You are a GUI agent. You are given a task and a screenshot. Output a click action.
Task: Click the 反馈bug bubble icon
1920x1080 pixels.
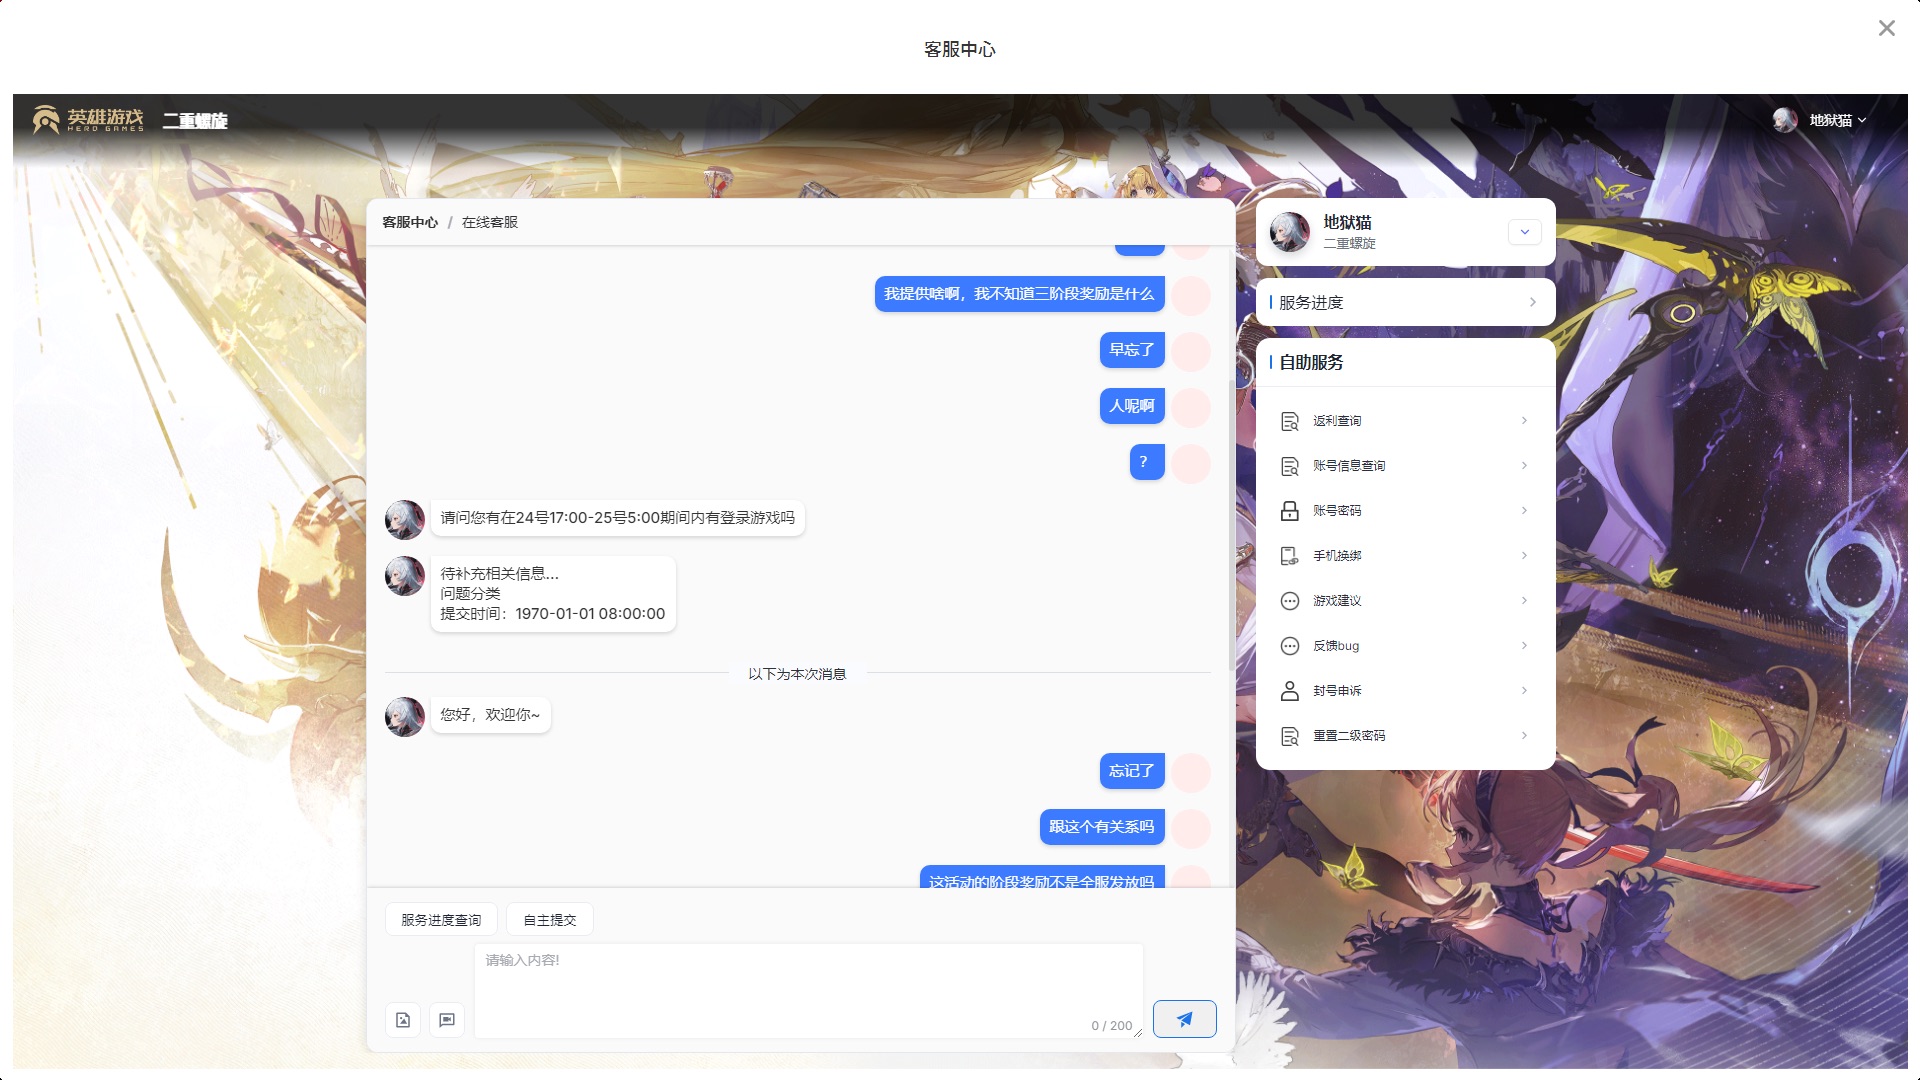tap(1290, 646)
